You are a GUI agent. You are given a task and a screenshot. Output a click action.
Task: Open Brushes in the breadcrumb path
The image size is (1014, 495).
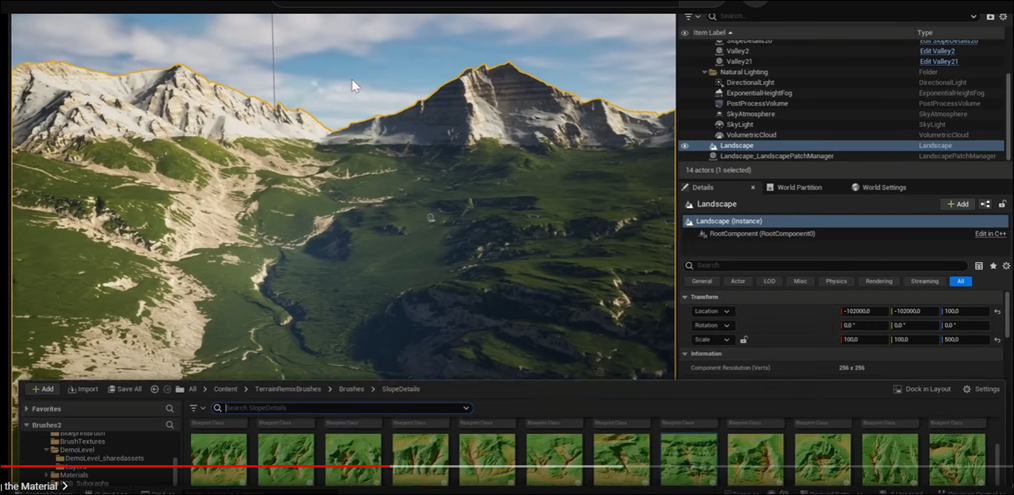click(351, 389)
